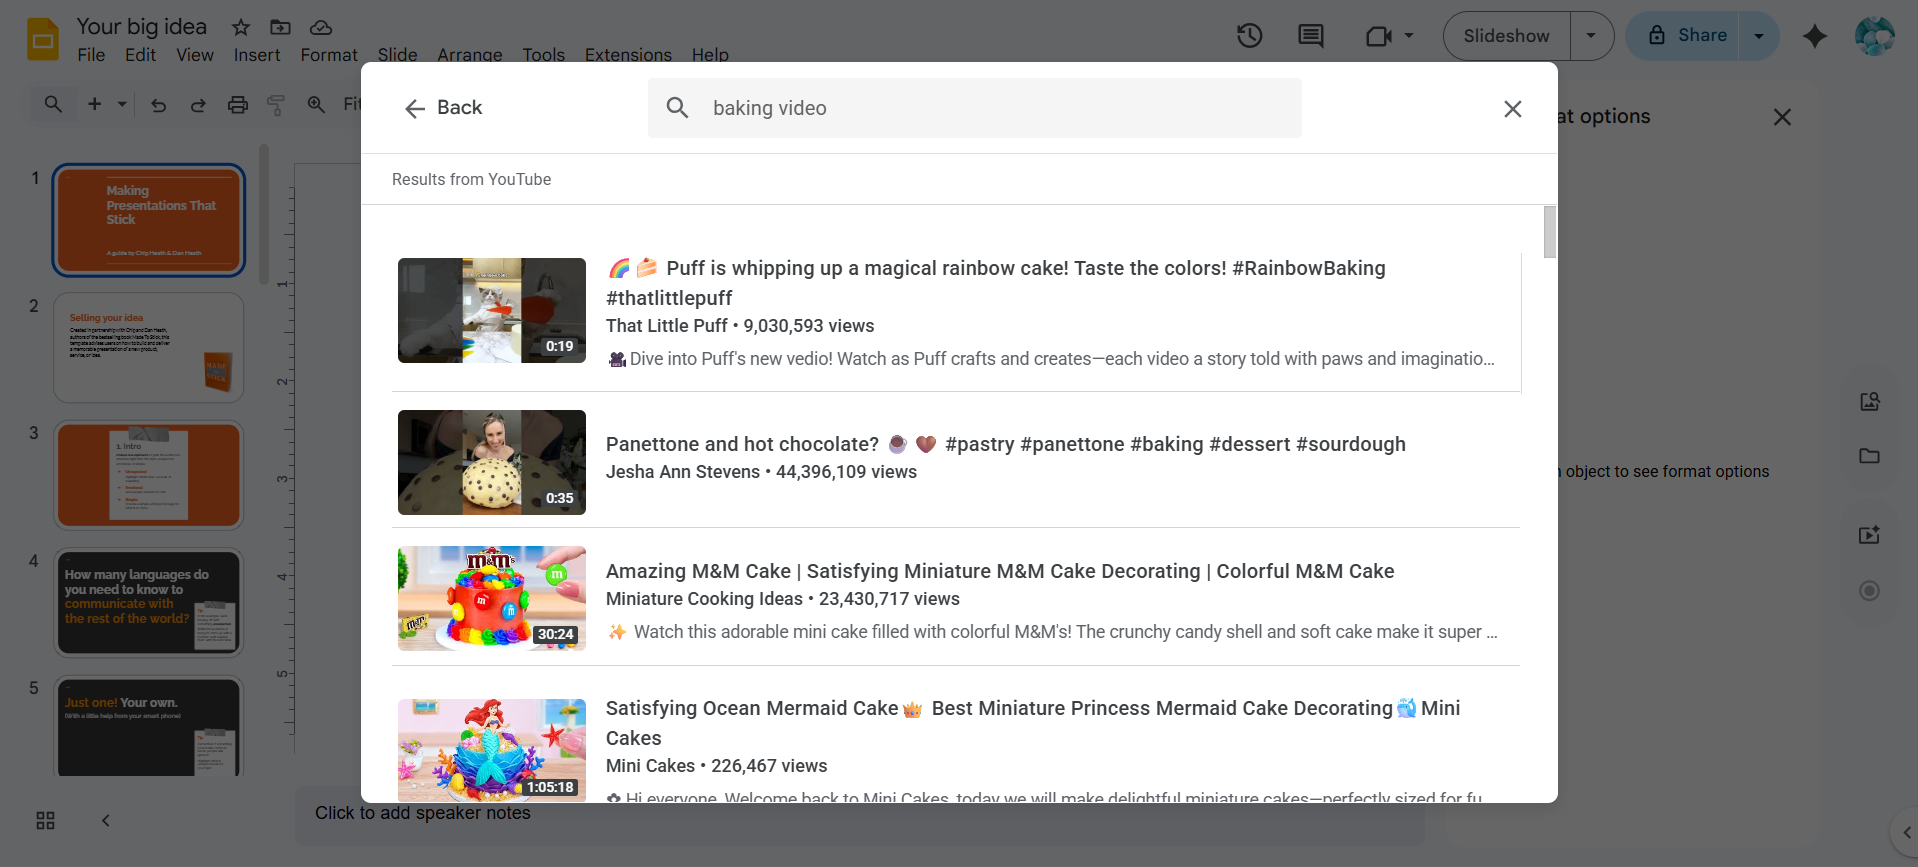1918x867 pixels.
Task: Show the side panel with bottom-right arrow
Action: pos(1905,832)
